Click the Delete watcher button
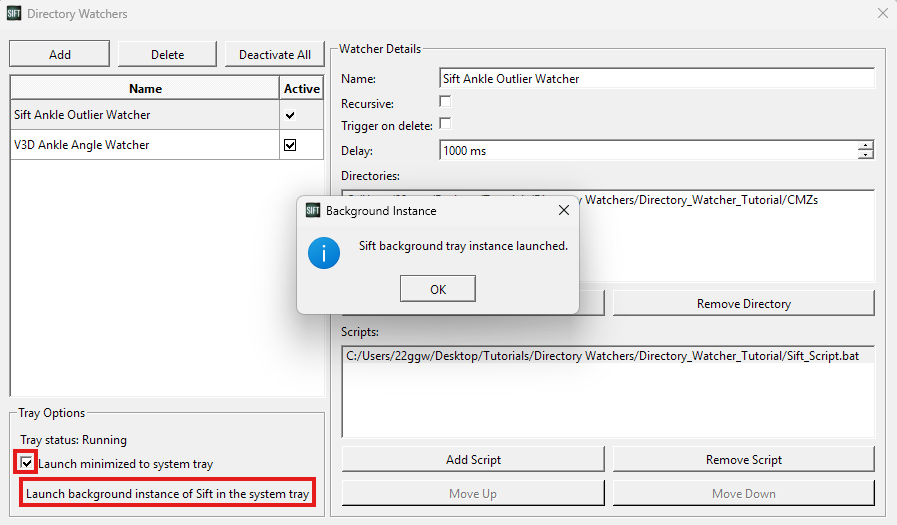This screenshot has height=525, width=897. pyautogui.click(x=168, y=54)
